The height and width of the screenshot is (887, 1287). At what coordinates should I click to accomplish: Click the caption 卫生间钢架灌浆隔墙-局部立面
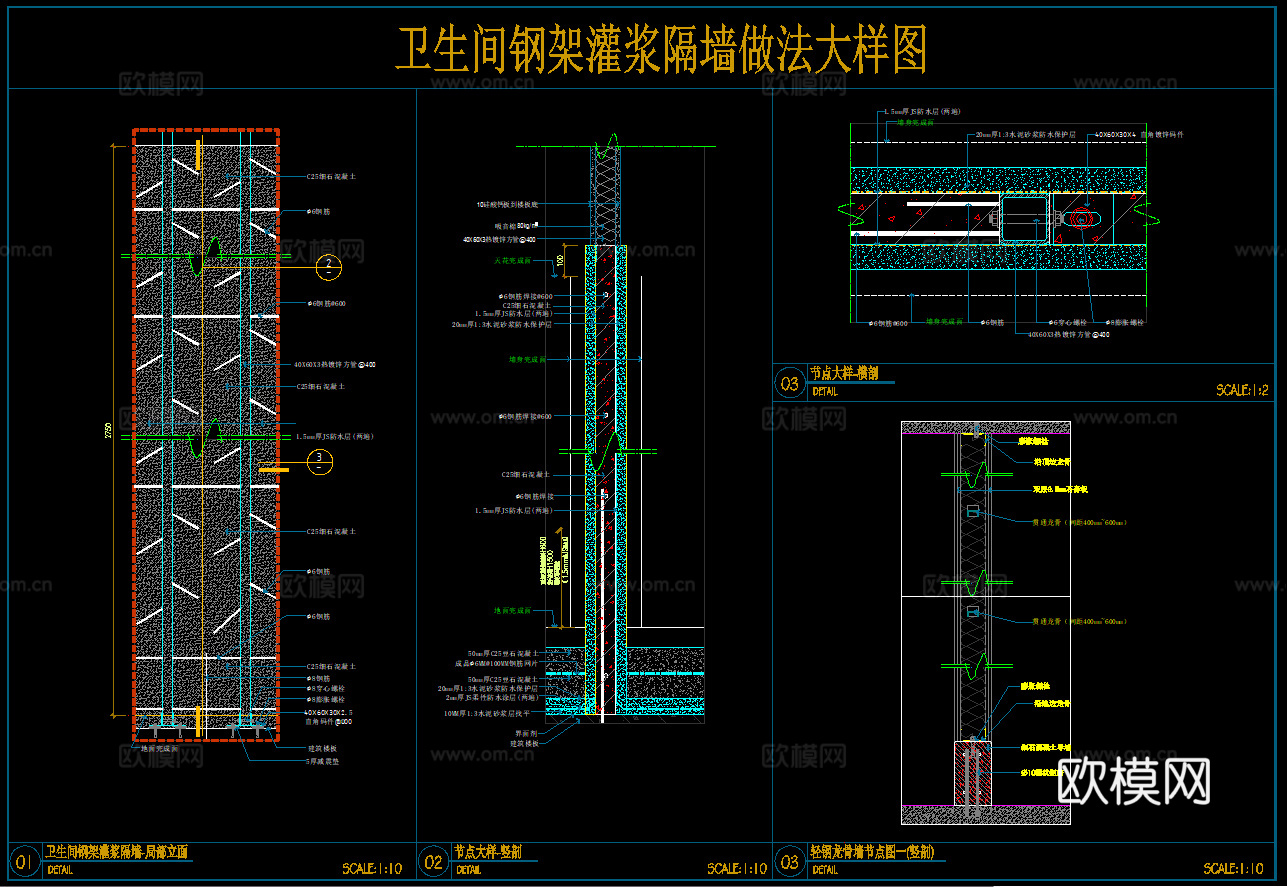[x=117, y=853]
